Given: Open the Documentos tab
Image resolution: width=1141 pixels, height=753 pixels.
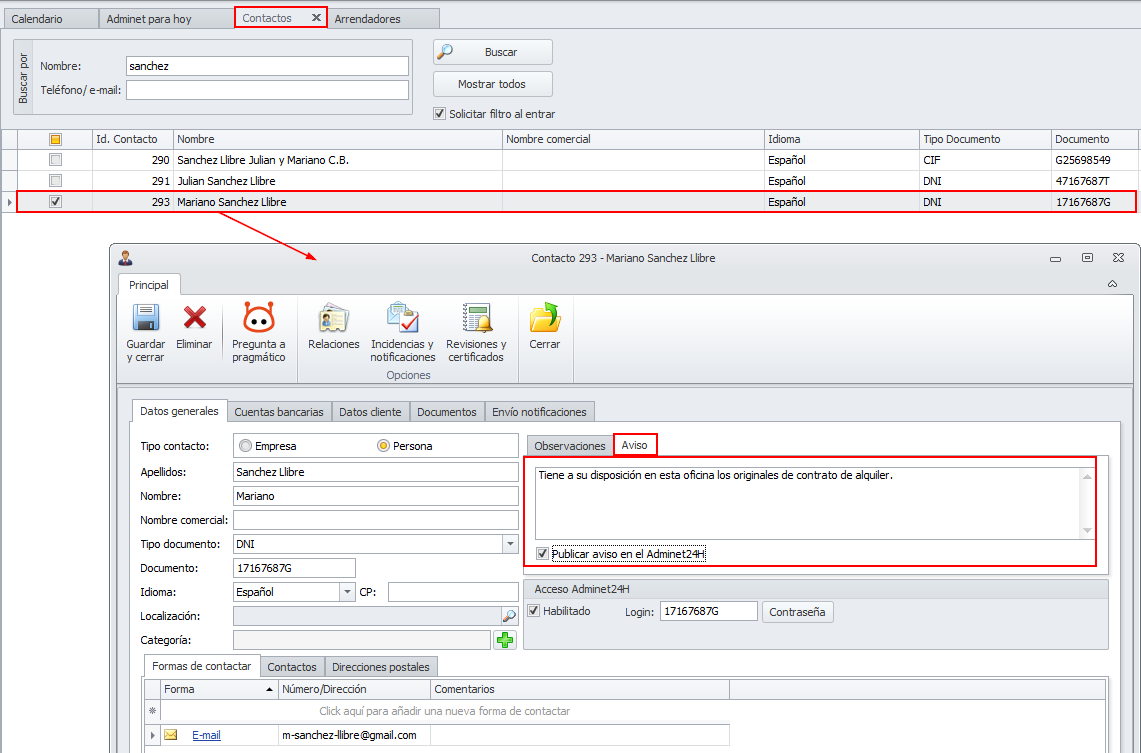Looking at the screenshot, I should click(x=447, y=412).
